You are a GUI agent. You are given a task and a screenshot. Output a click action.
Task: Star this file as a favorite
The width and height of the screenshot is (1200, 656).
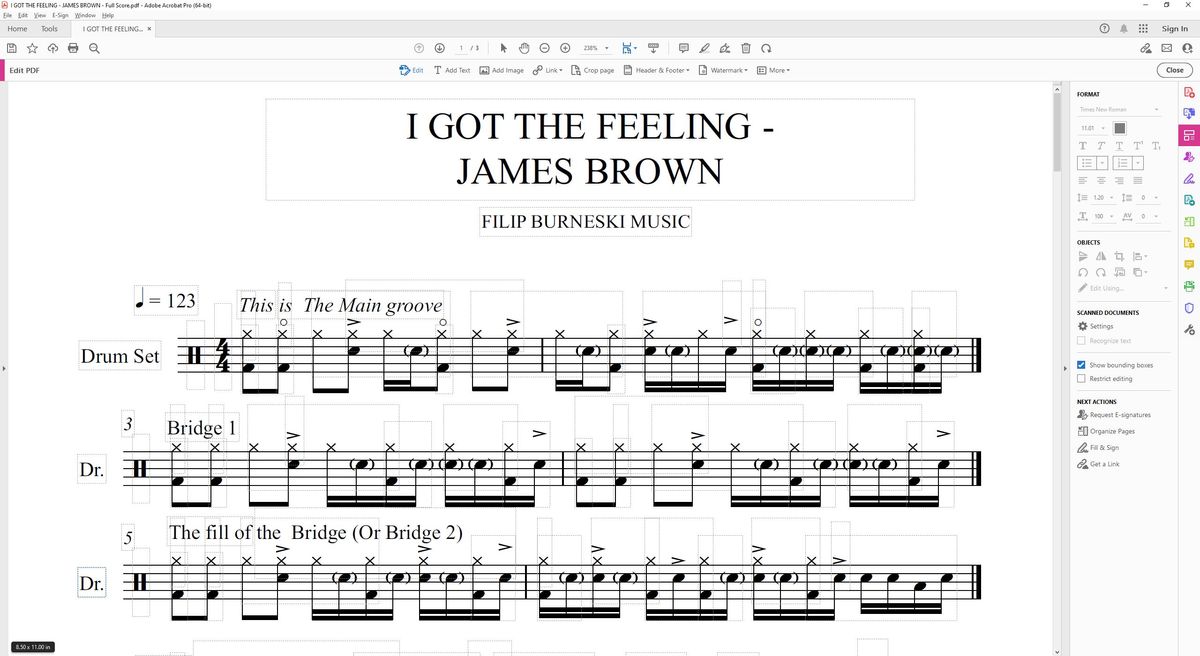click(33, 48)
